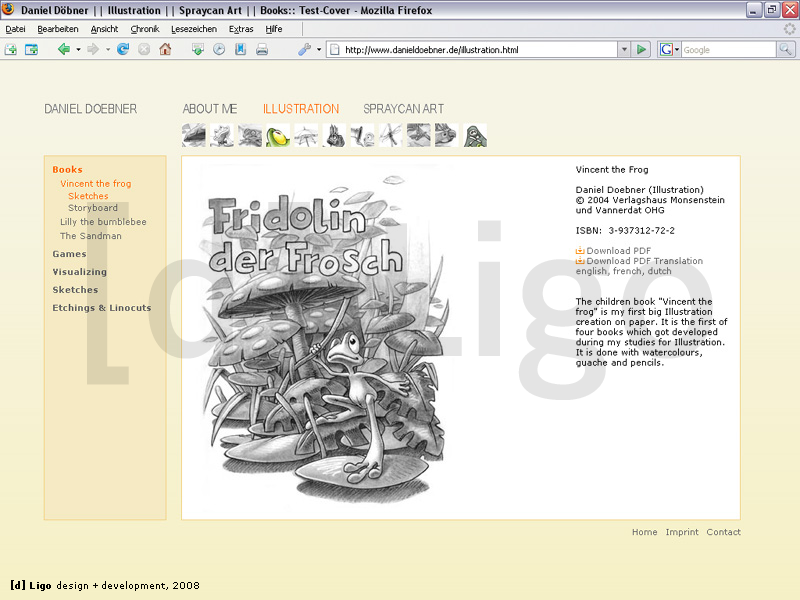The width and height of the screenshot is (800, 600).
Task: Open the green colored frog thumbnail
Action: [278, 135]
